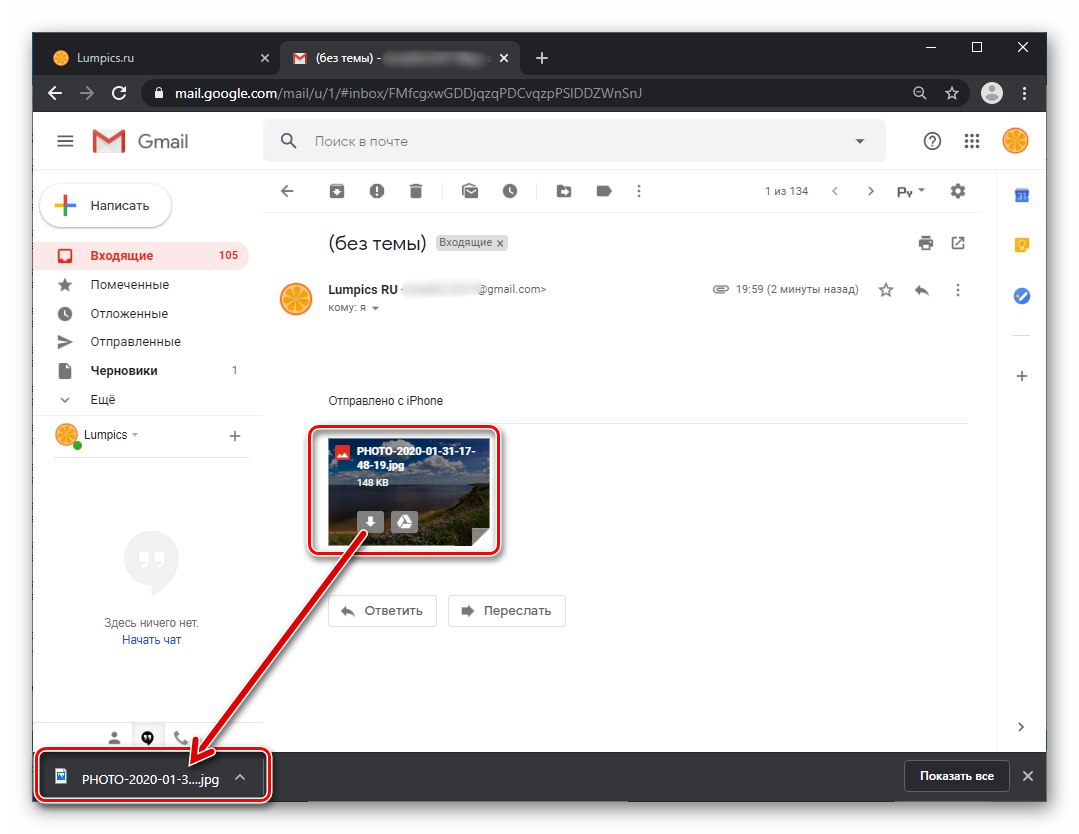The height and width of the screenshot is (834, 1079).
Task: Archive this email via the toolbar
Action: 336,191
